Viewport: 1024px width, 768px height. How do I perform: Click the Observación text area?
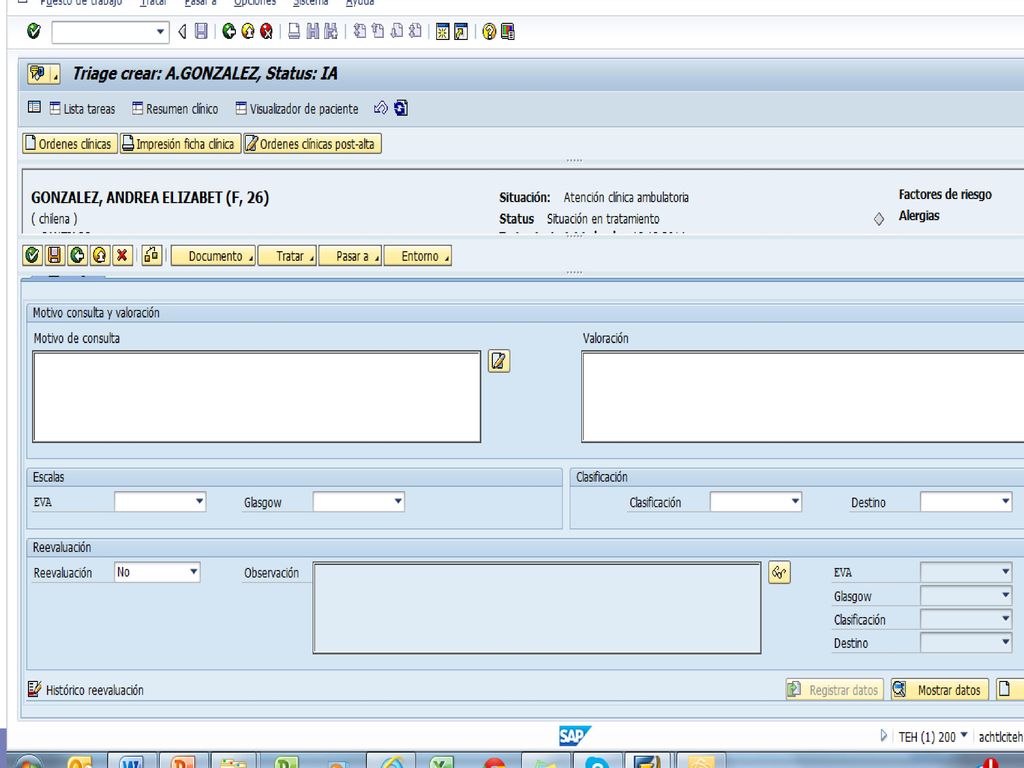[537, 607]
